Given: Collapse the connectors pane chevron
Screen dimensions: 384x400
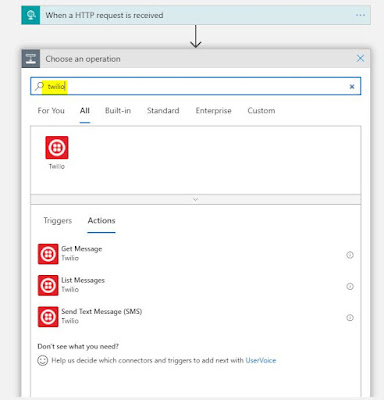Looking at the screenshot, I should click(196, 199).
